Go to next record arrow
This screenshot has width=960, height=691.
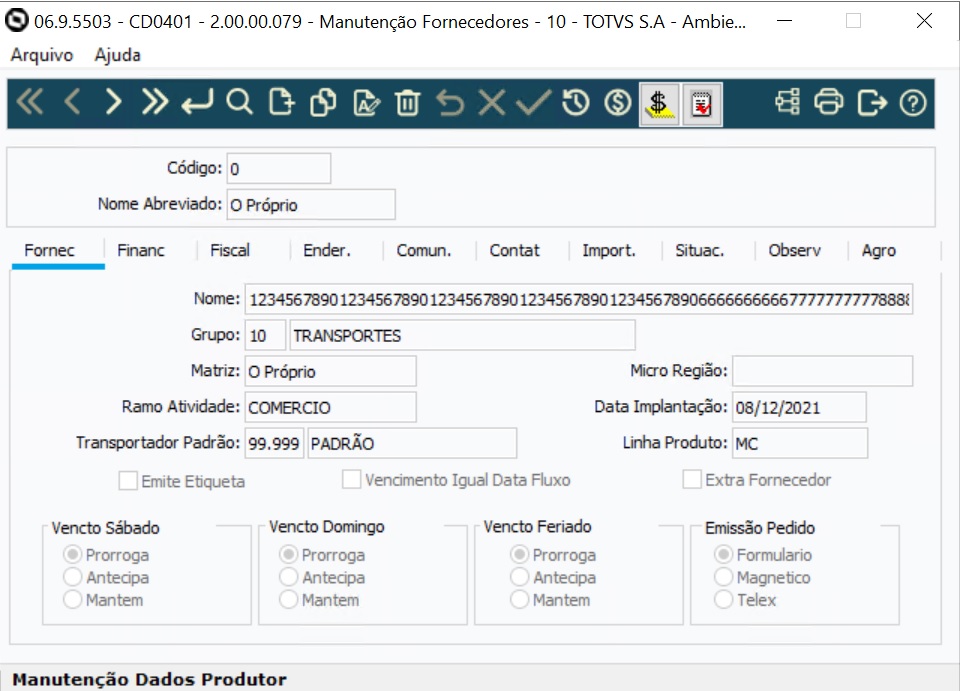(x=113, y=102)
